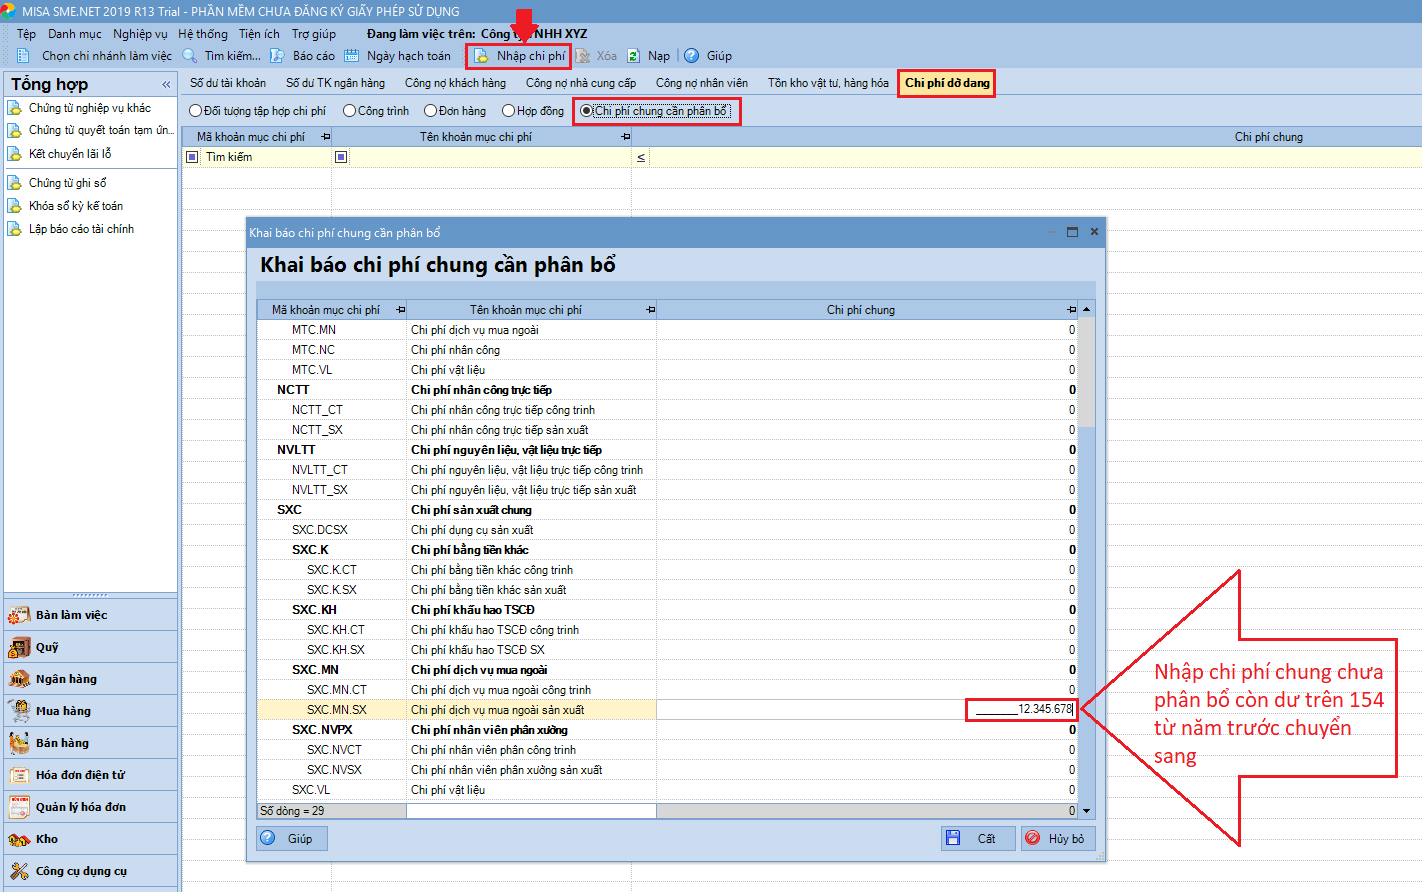Click the Nhập chi phí toolbar icon
Image resolution: width=1422 pixels, height=892 pixels.
(x=482, y=56)
